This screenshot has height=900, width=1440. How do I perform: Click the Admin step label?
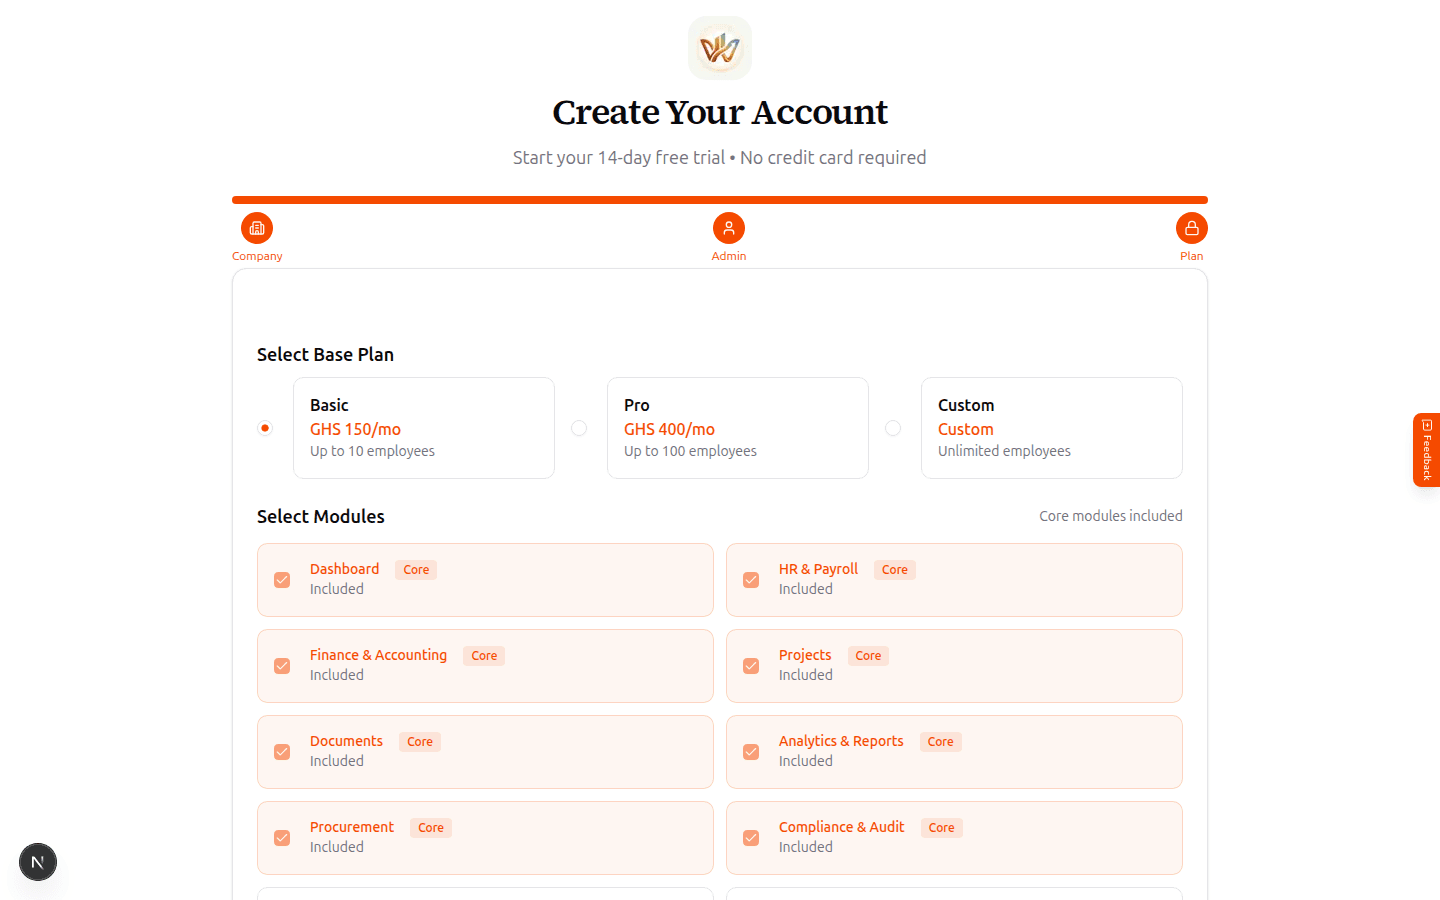(x=729, y=256)
